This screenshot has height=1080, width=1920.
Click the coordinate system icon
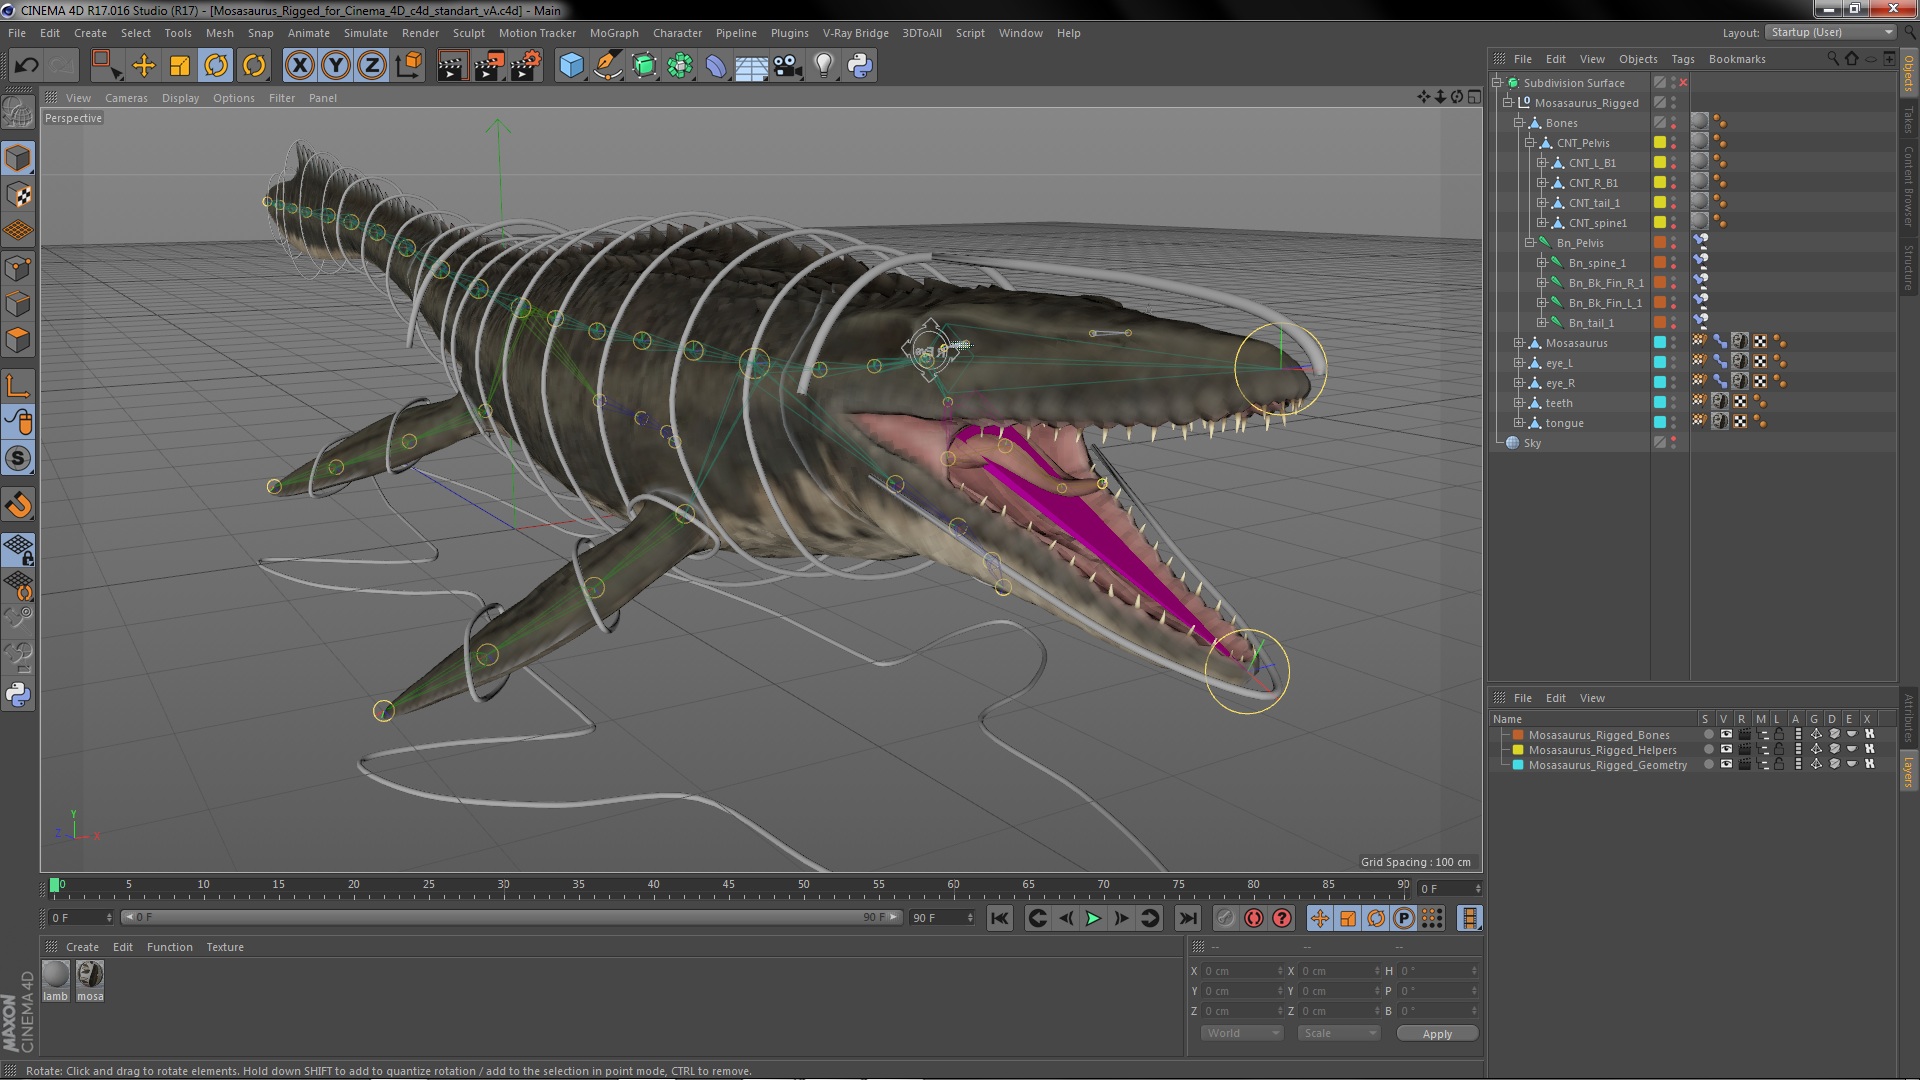click(409, 66)
